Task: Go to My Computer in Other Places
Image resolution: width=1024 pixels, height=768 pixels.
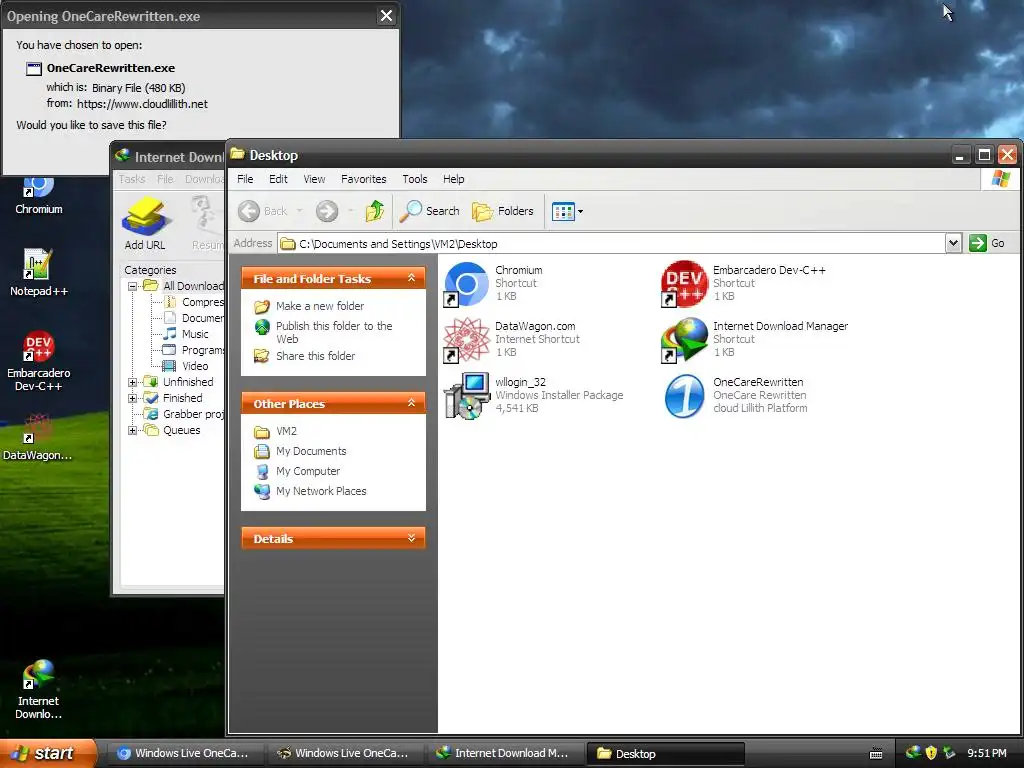Action: click(x=297, y=472)
